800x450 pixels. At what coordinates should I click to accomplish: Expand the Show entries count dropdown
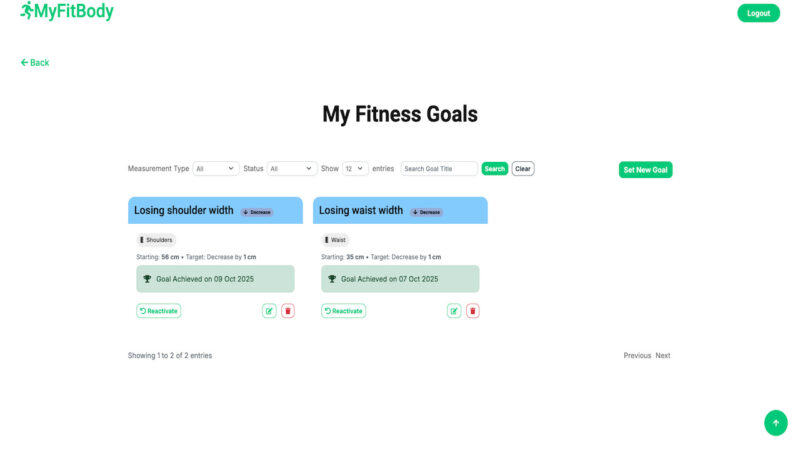[355, 169]
